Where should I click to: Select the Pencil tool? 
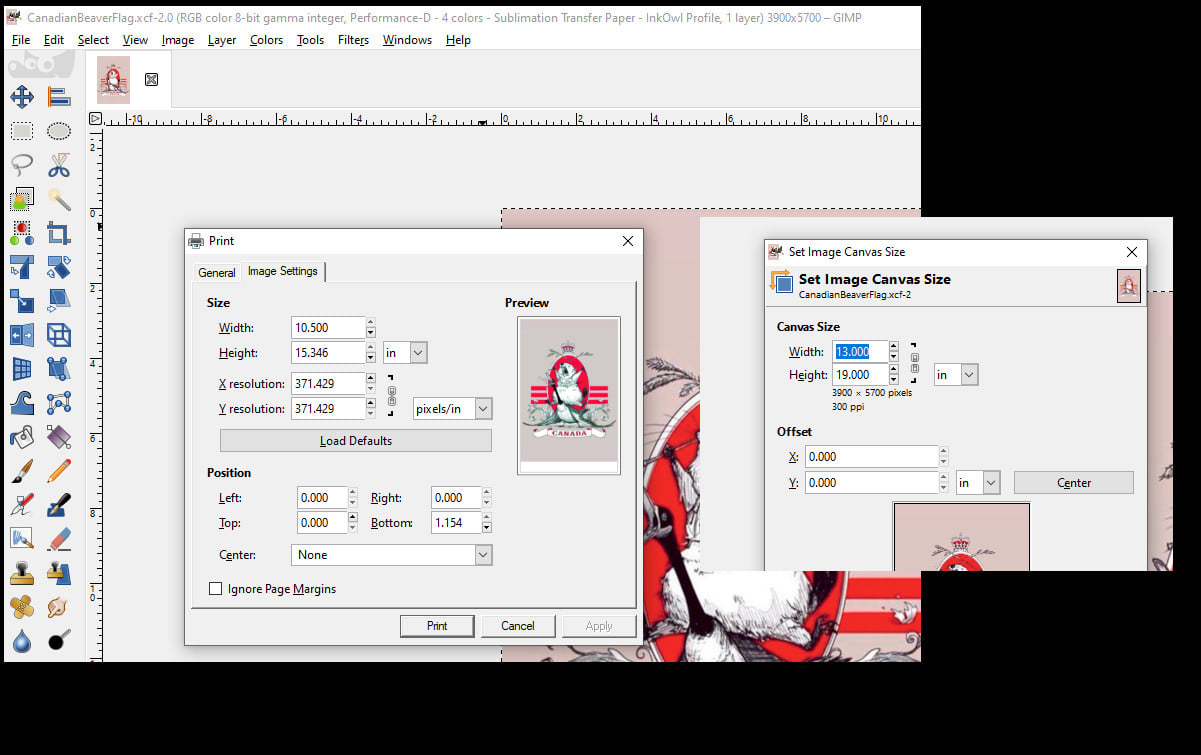[x=59, y=470]
